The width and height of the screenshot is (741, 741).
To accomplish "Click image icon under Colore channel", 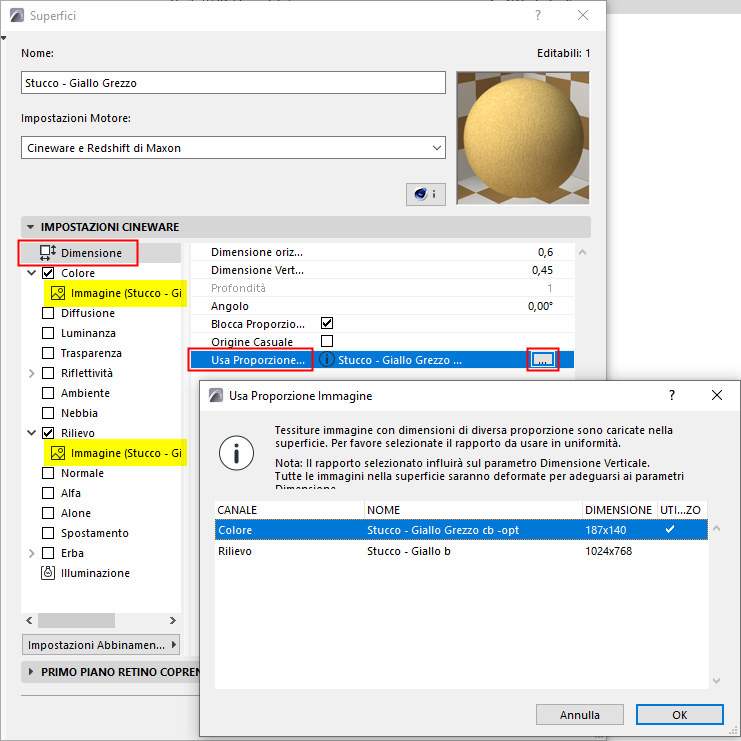I will 58,293.
